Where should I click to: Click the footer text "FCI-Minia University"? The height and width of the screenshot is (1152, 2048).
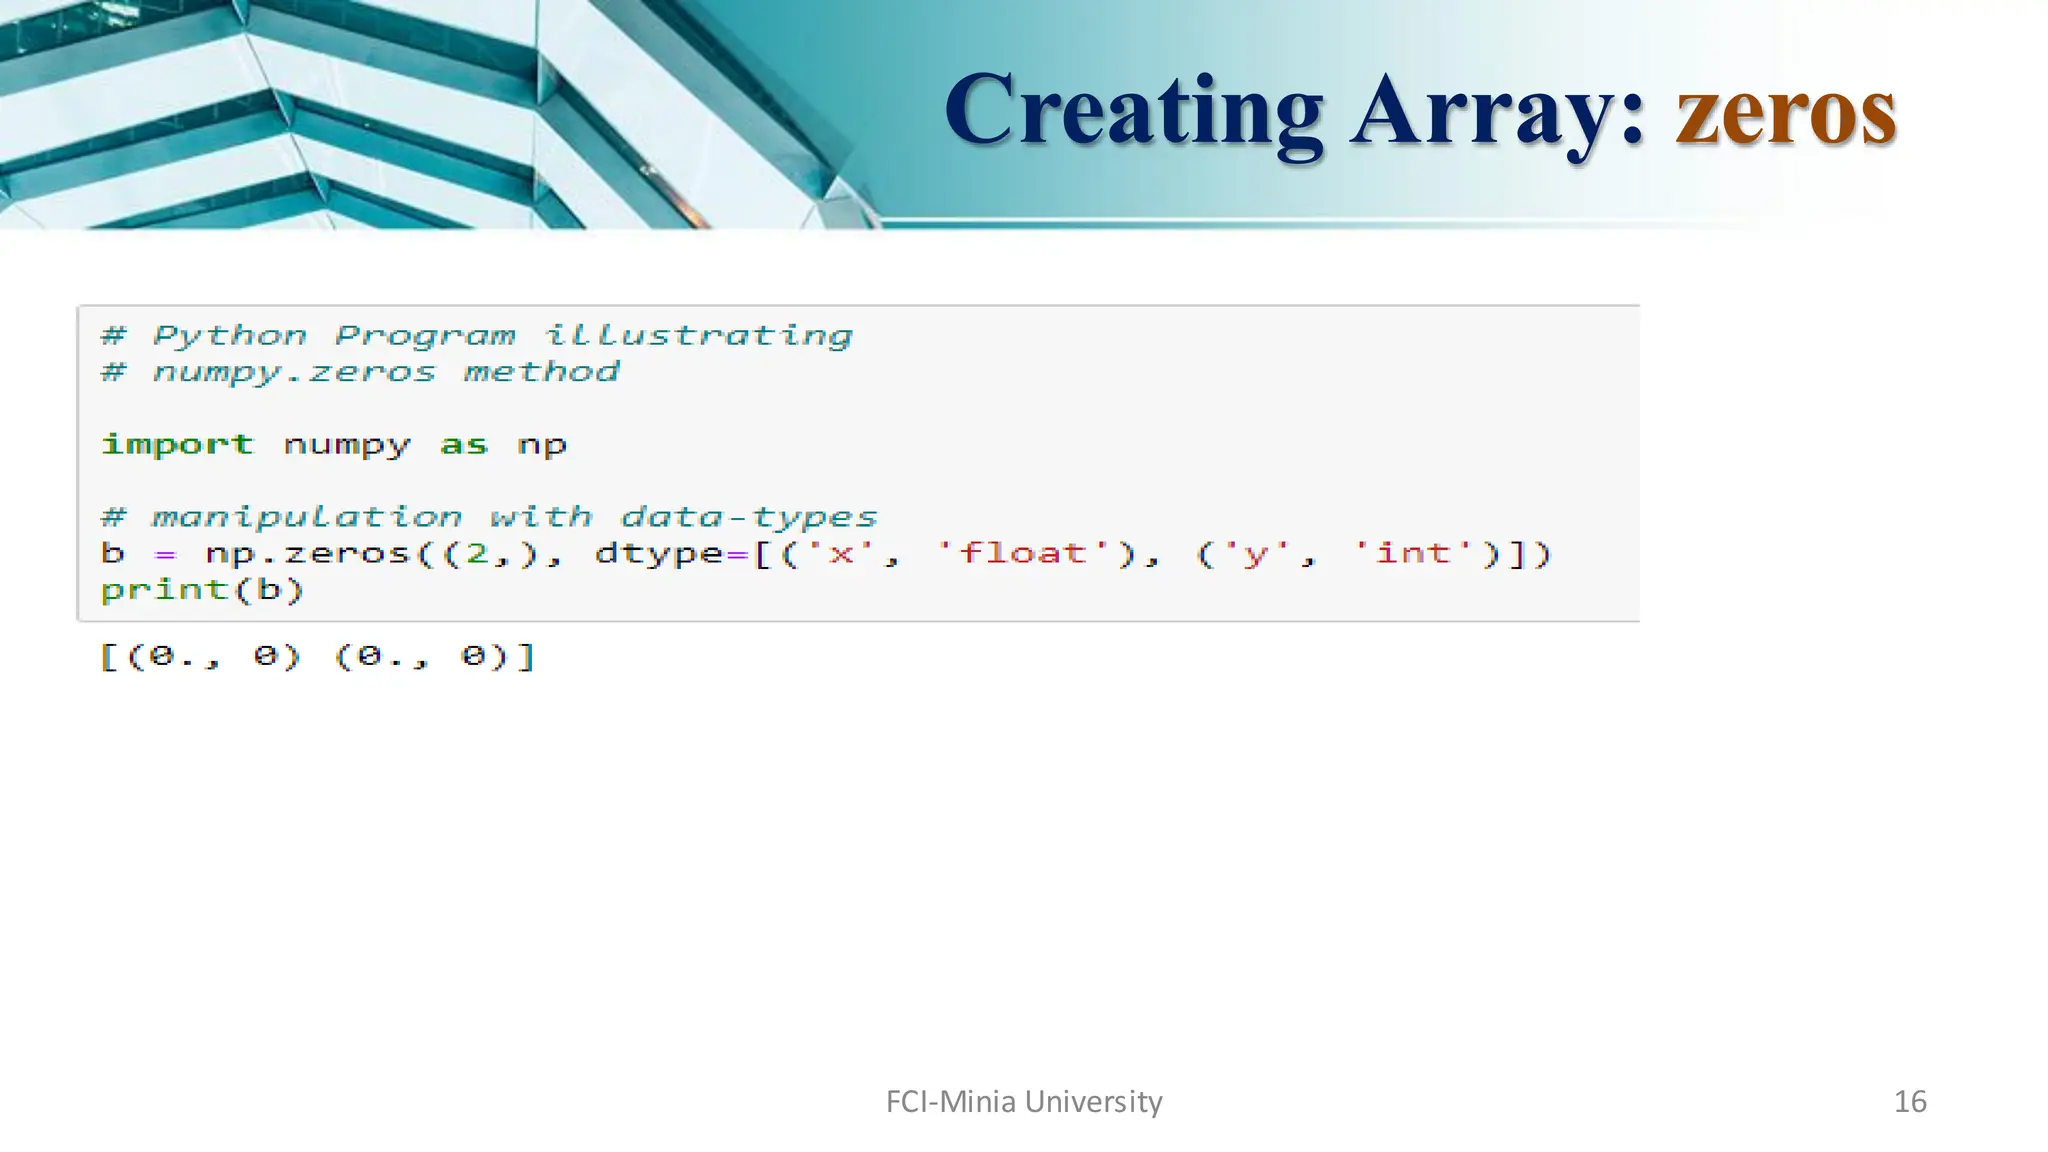(x=1024, y=1102)
